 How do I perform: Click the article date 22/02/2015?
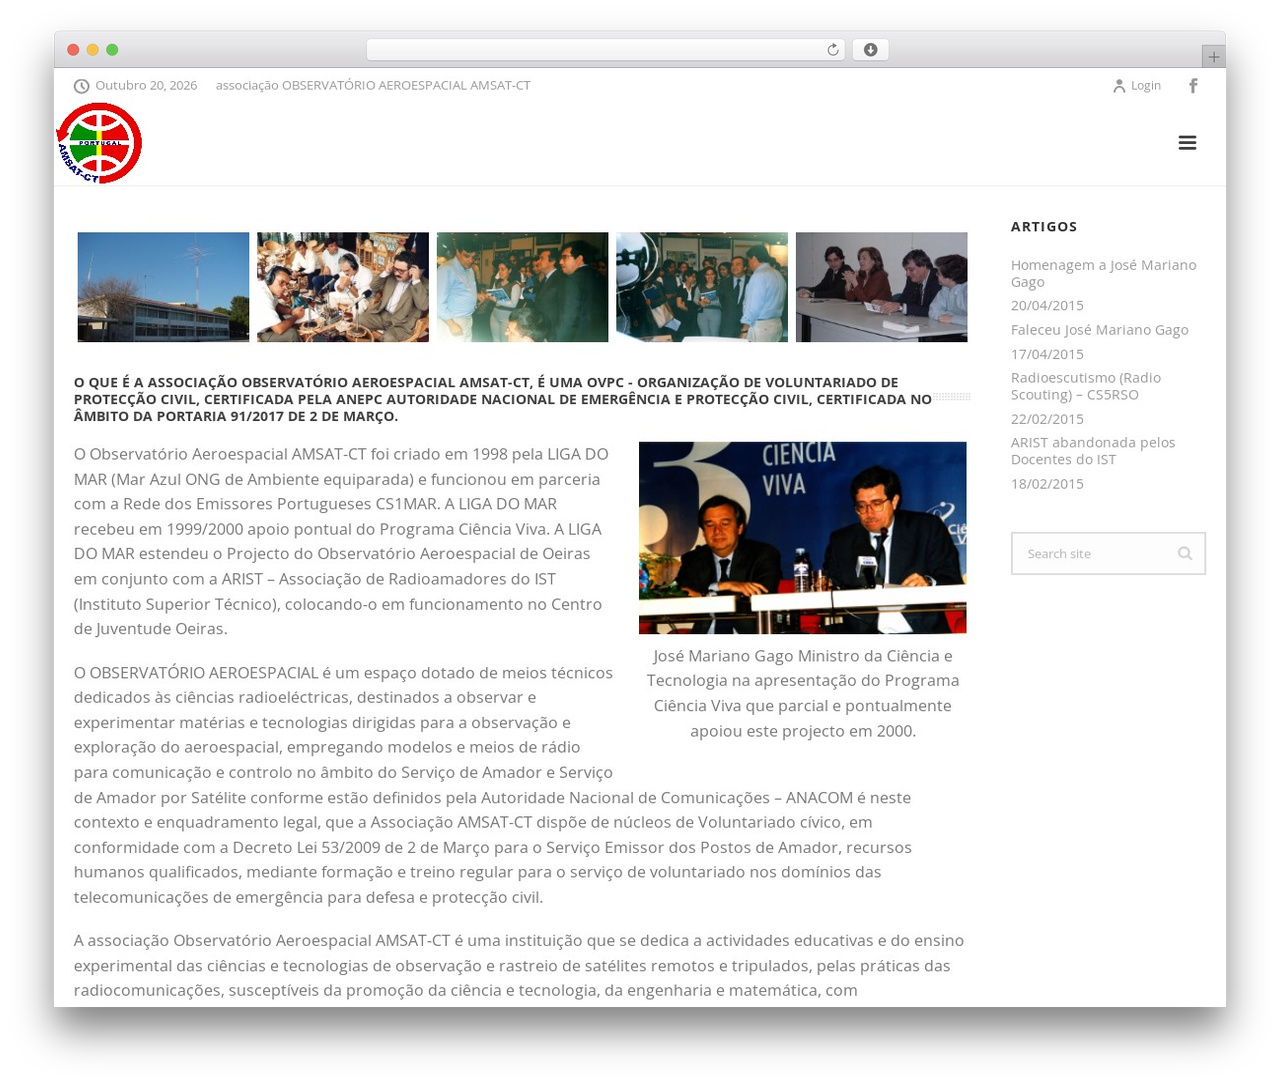pyautogui.click(x=1047, y=419)
